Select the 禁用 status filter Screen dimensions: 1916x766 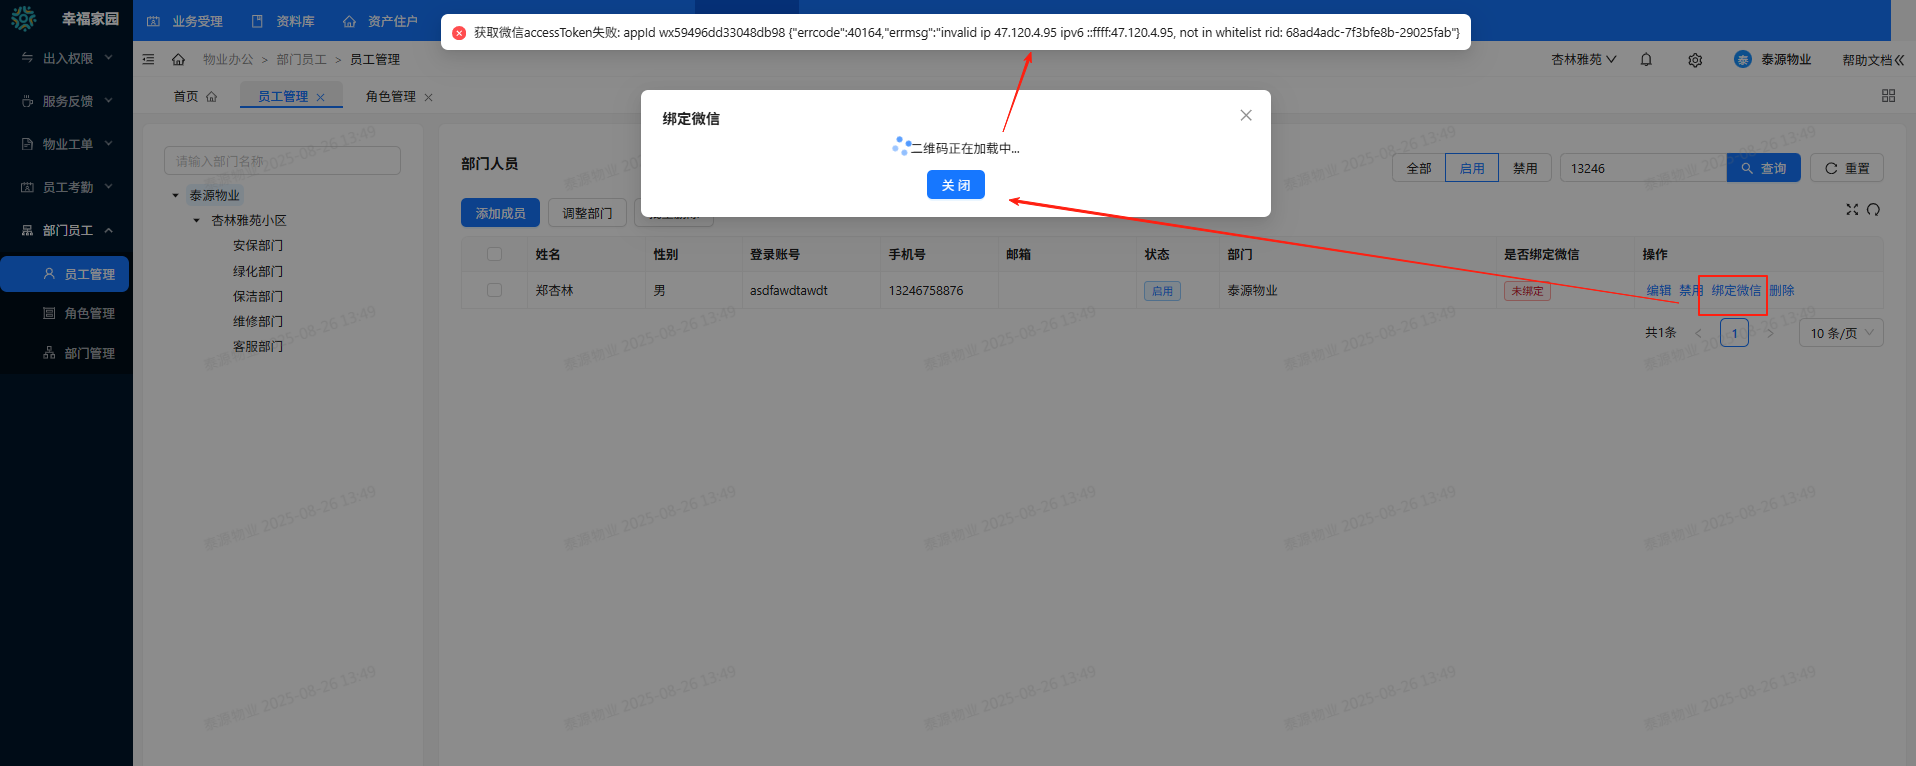1524,168
